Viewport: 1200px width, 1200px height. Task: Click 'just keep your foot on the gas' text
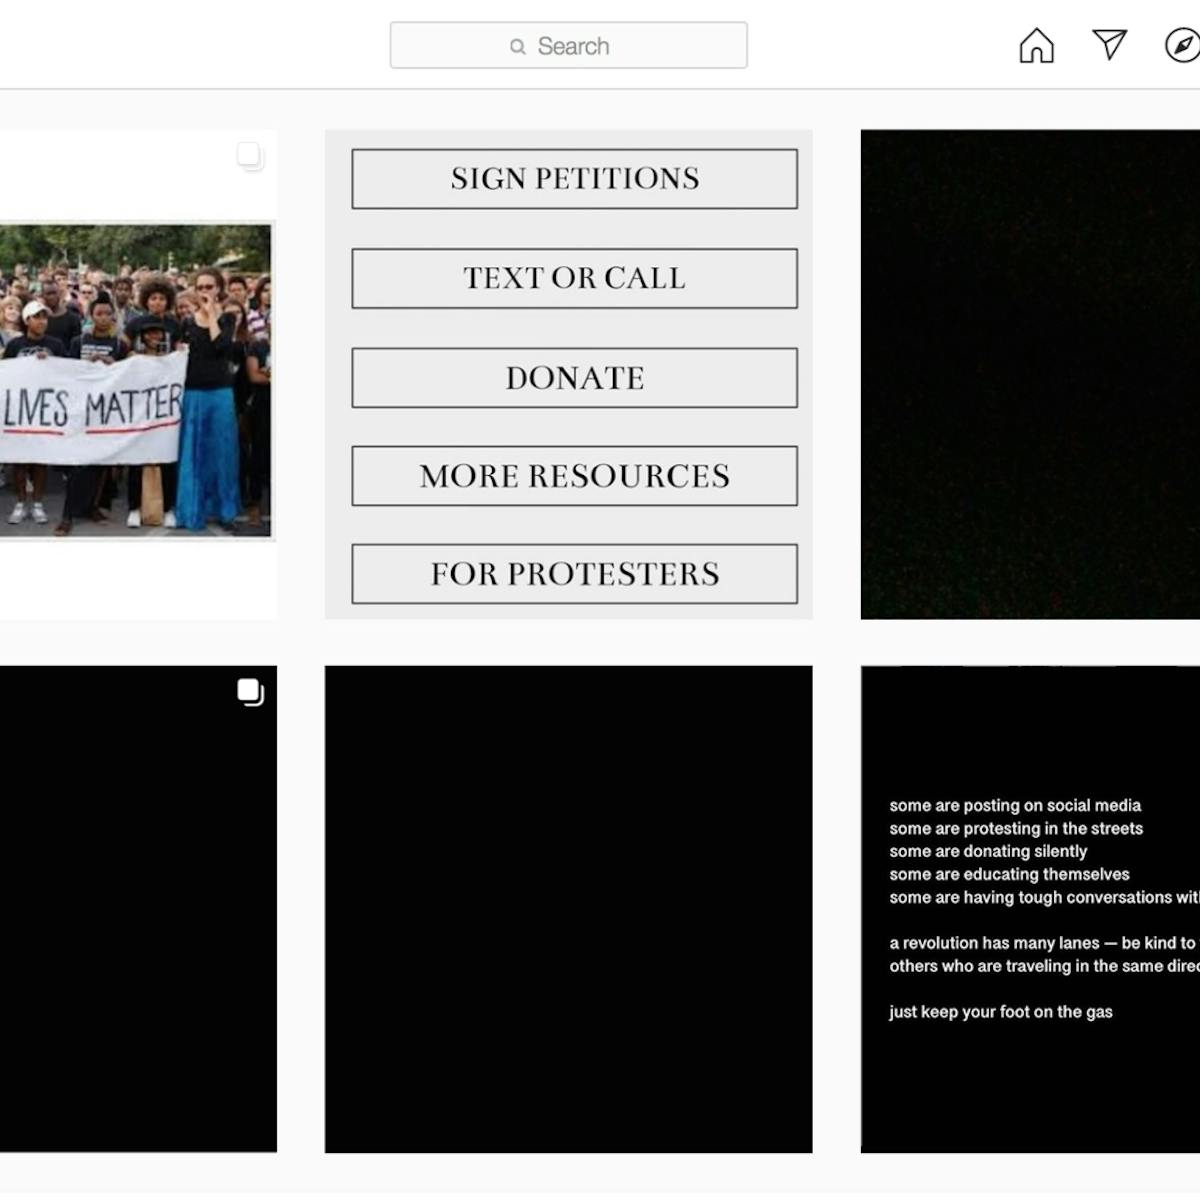point(1000,1012)
